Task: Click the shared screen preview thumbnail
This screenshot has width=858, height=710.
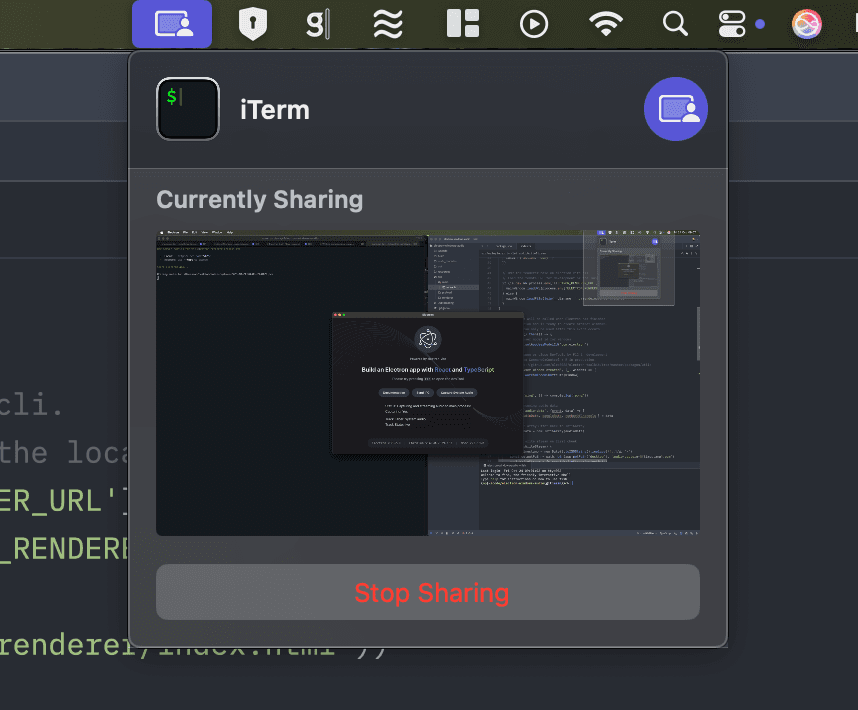Action: point(428,384)
